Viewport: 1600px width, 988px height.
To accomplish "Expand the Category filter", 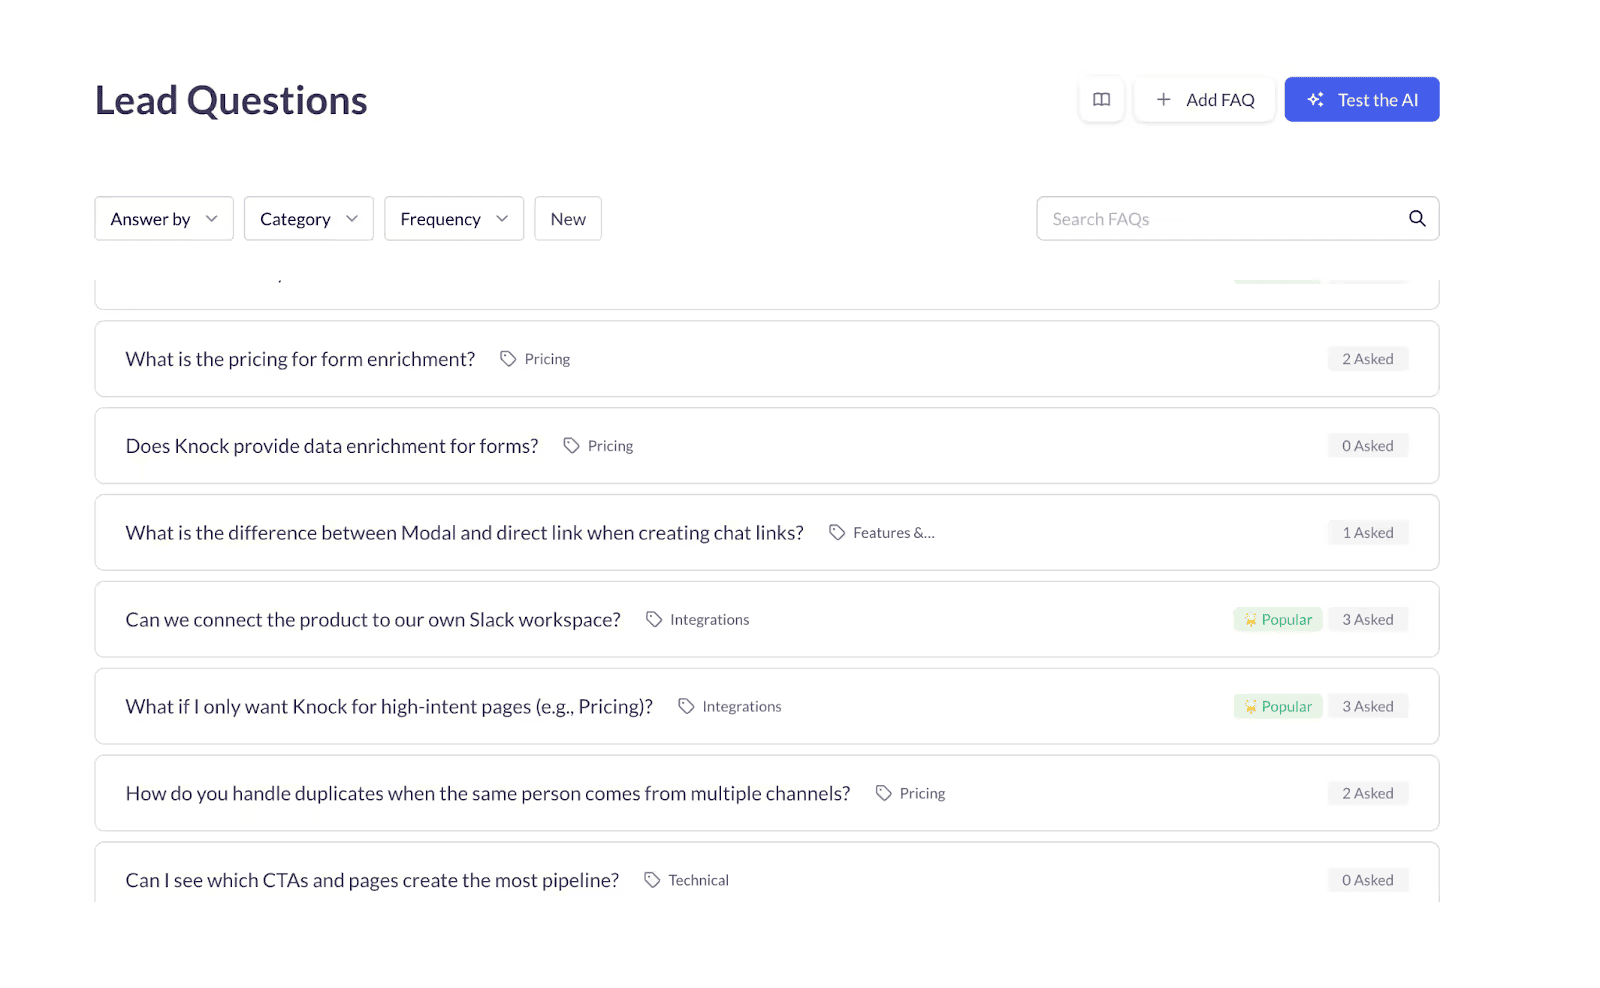I will click(x=307, y=218).
